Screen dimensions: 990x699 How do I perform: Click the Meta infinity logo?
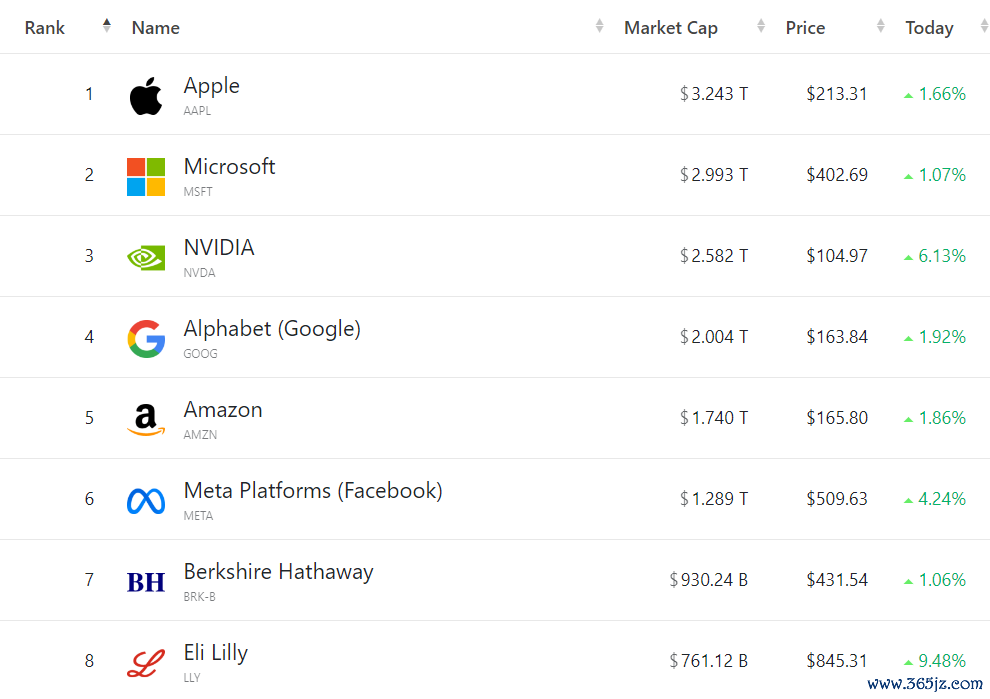146,501
